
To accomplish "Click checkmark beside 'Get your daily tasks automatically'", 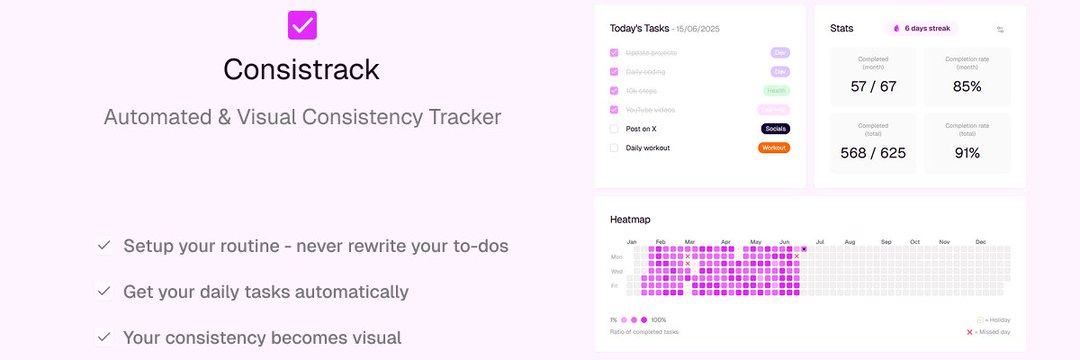I will [x=105, y=291].
